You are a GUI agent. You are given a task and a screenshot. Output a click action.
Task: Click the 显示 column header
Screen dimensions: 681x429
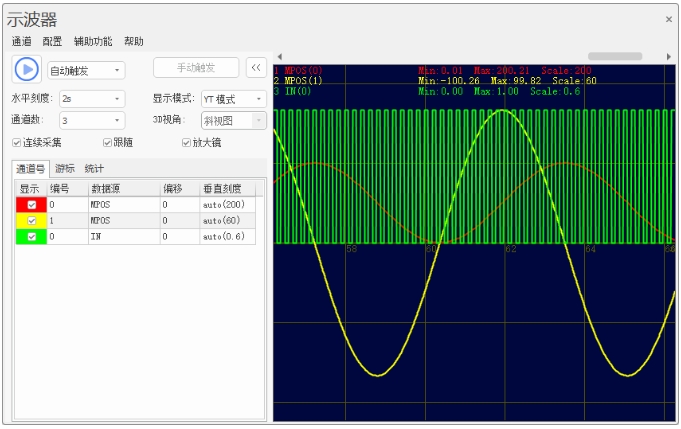click(x=30, y=189)
